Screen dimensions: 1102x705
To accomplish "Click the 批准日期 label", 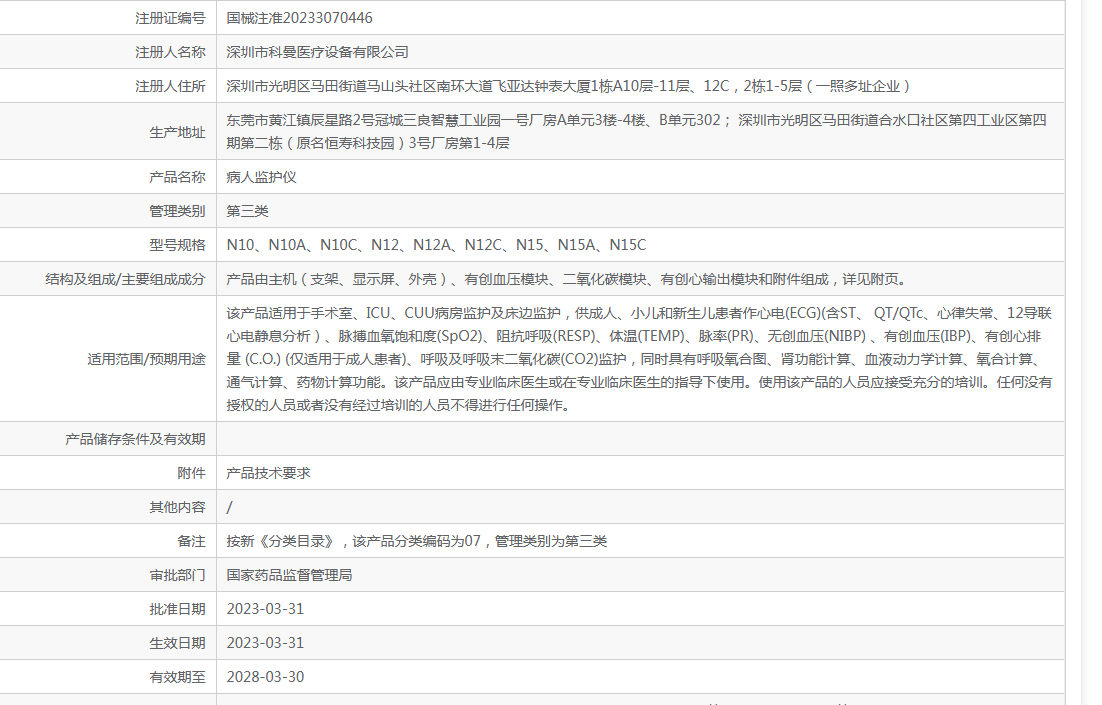I will click(177, 609).
